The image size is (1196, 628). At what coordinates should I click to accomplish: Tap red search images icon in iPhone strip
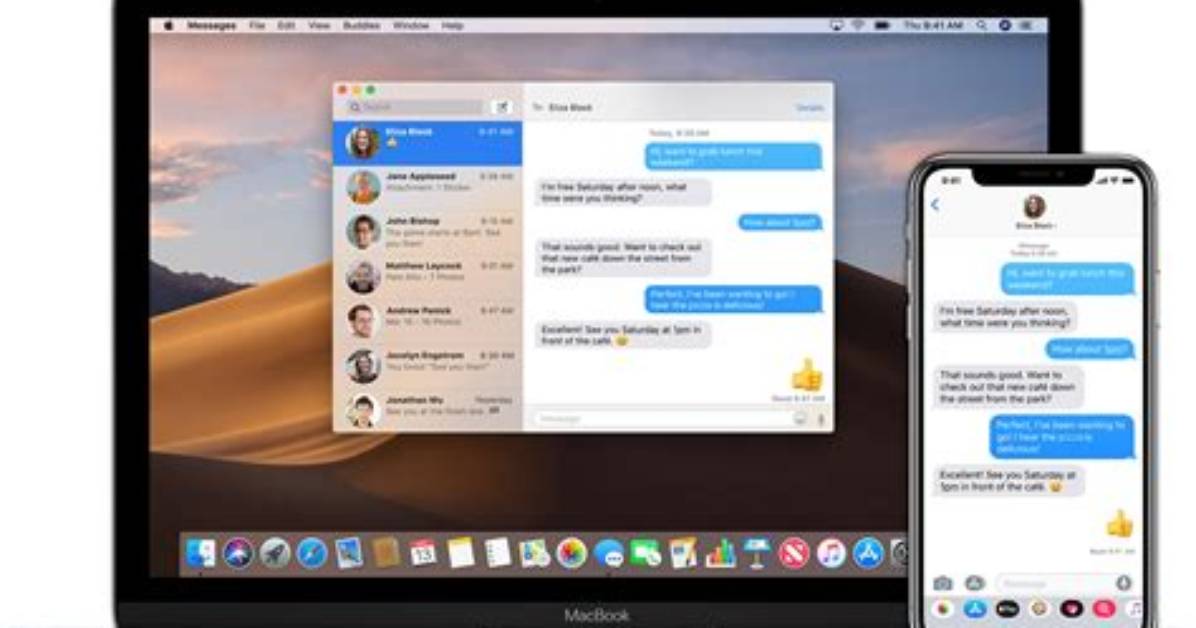coord(1104,609)
